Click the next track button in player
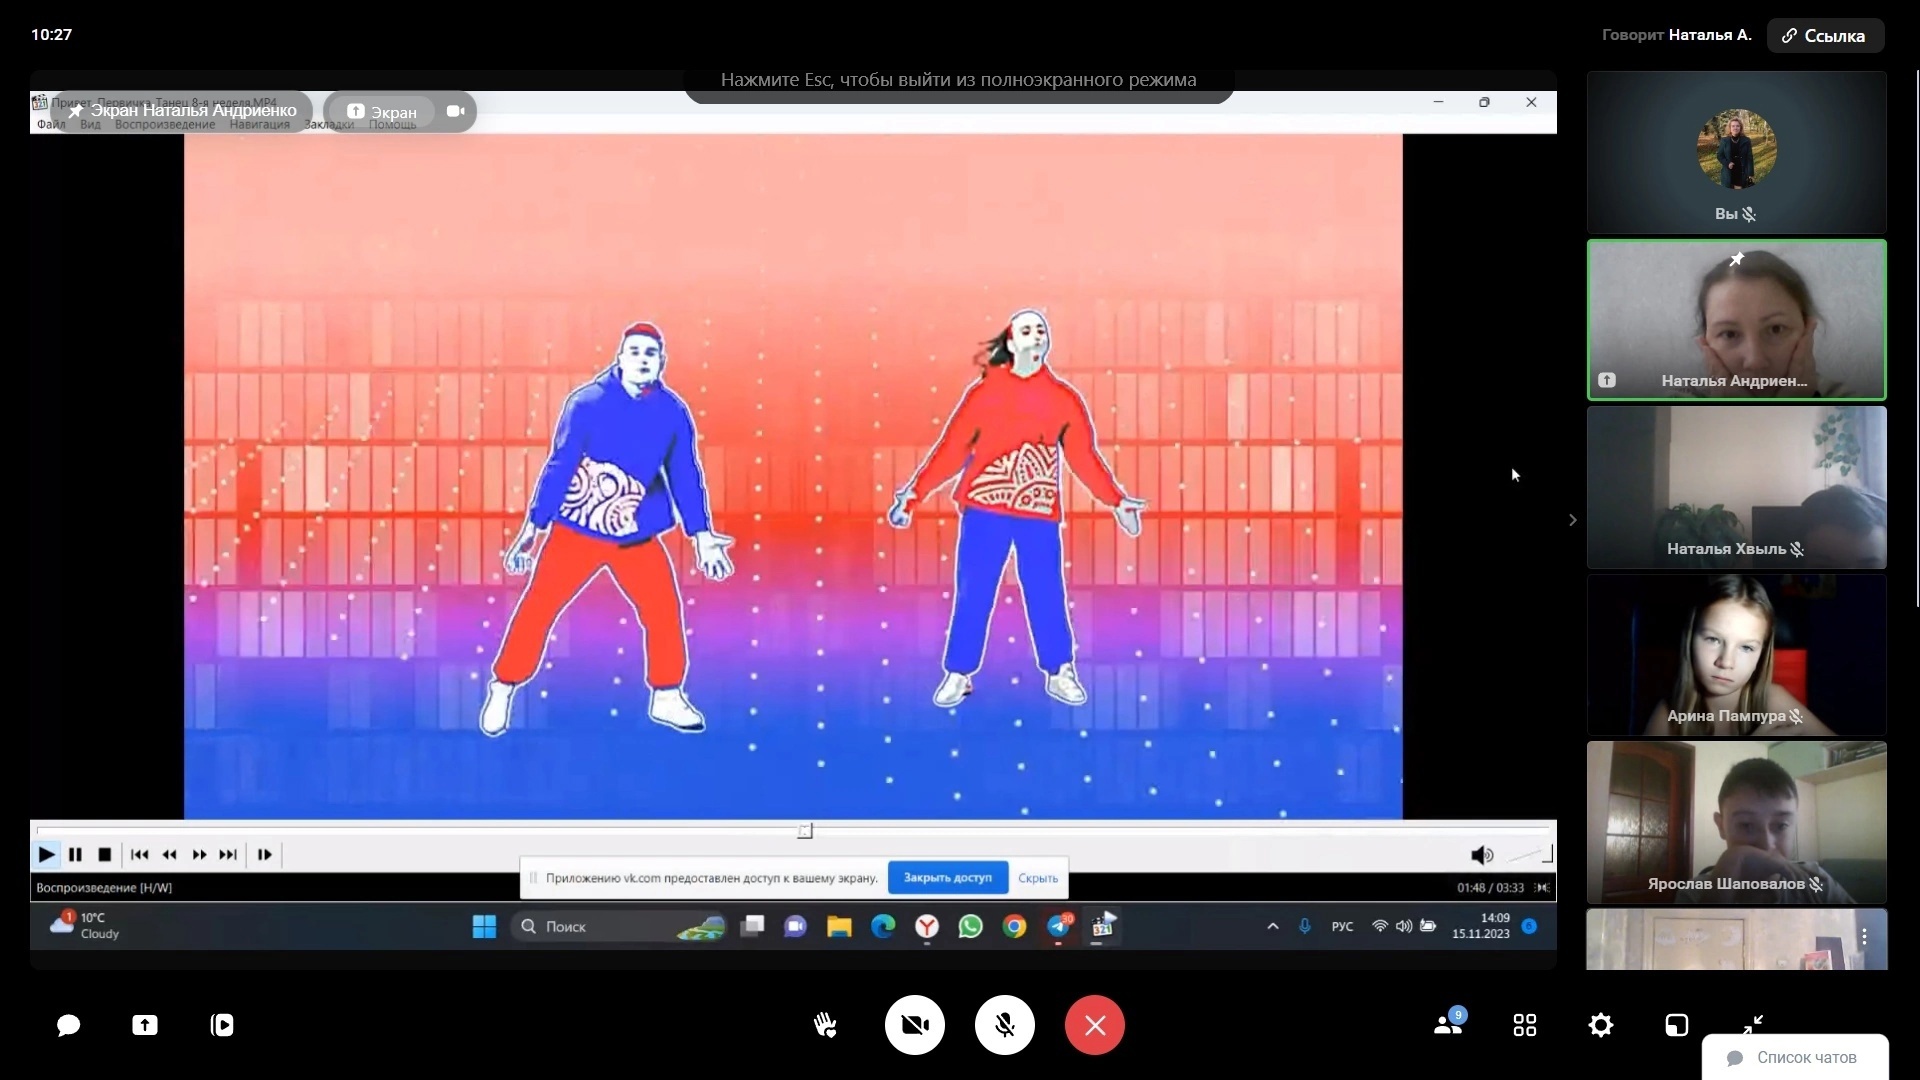 tap(228, 854)
